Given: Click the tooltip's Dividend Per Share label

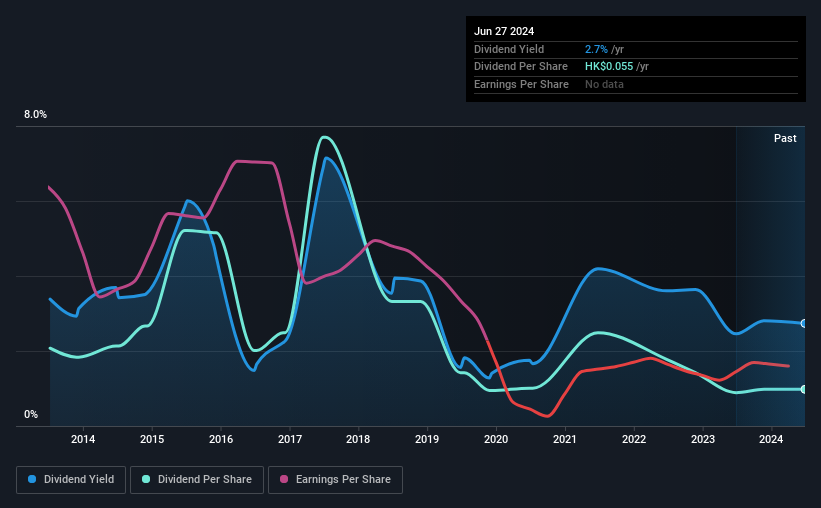Looking at the screenshot, I should [x=520, y=67].
